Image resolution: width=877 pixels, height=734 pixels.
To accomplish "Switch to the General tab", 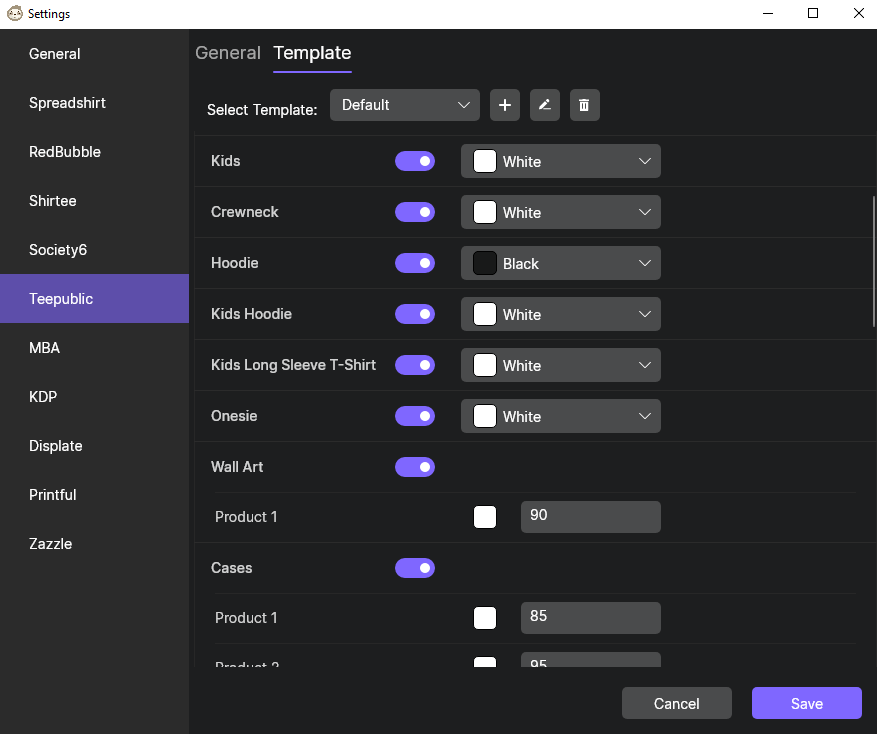I will [228, 53].
